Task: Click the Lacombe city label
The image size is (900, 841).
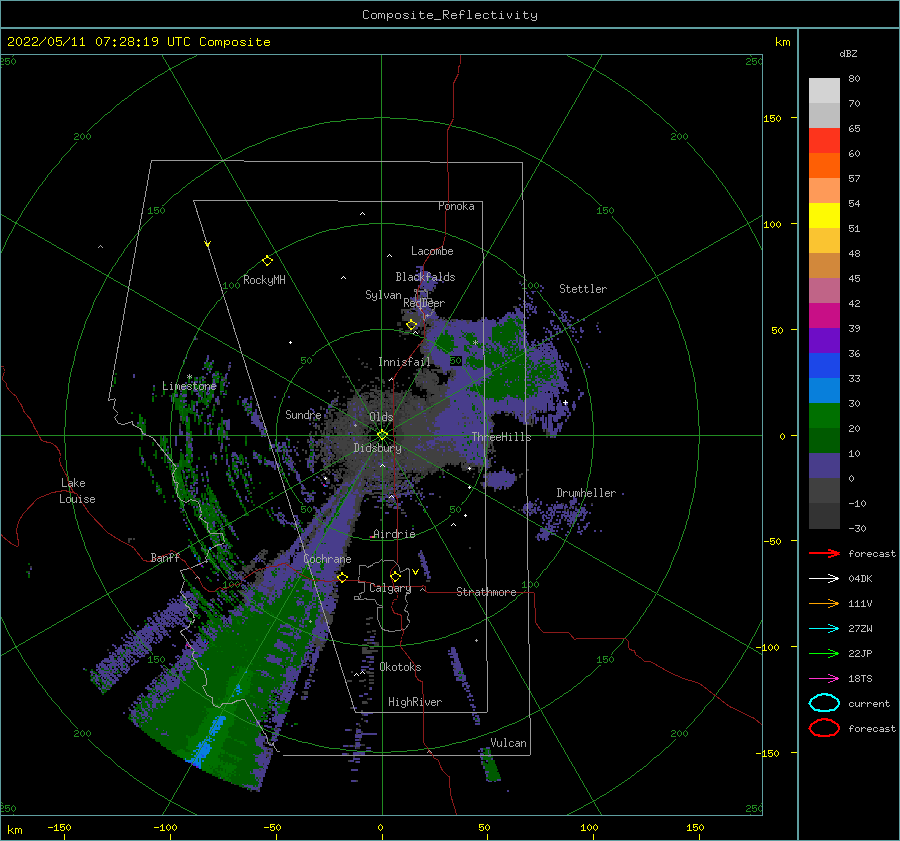Action: pos(432,251)
